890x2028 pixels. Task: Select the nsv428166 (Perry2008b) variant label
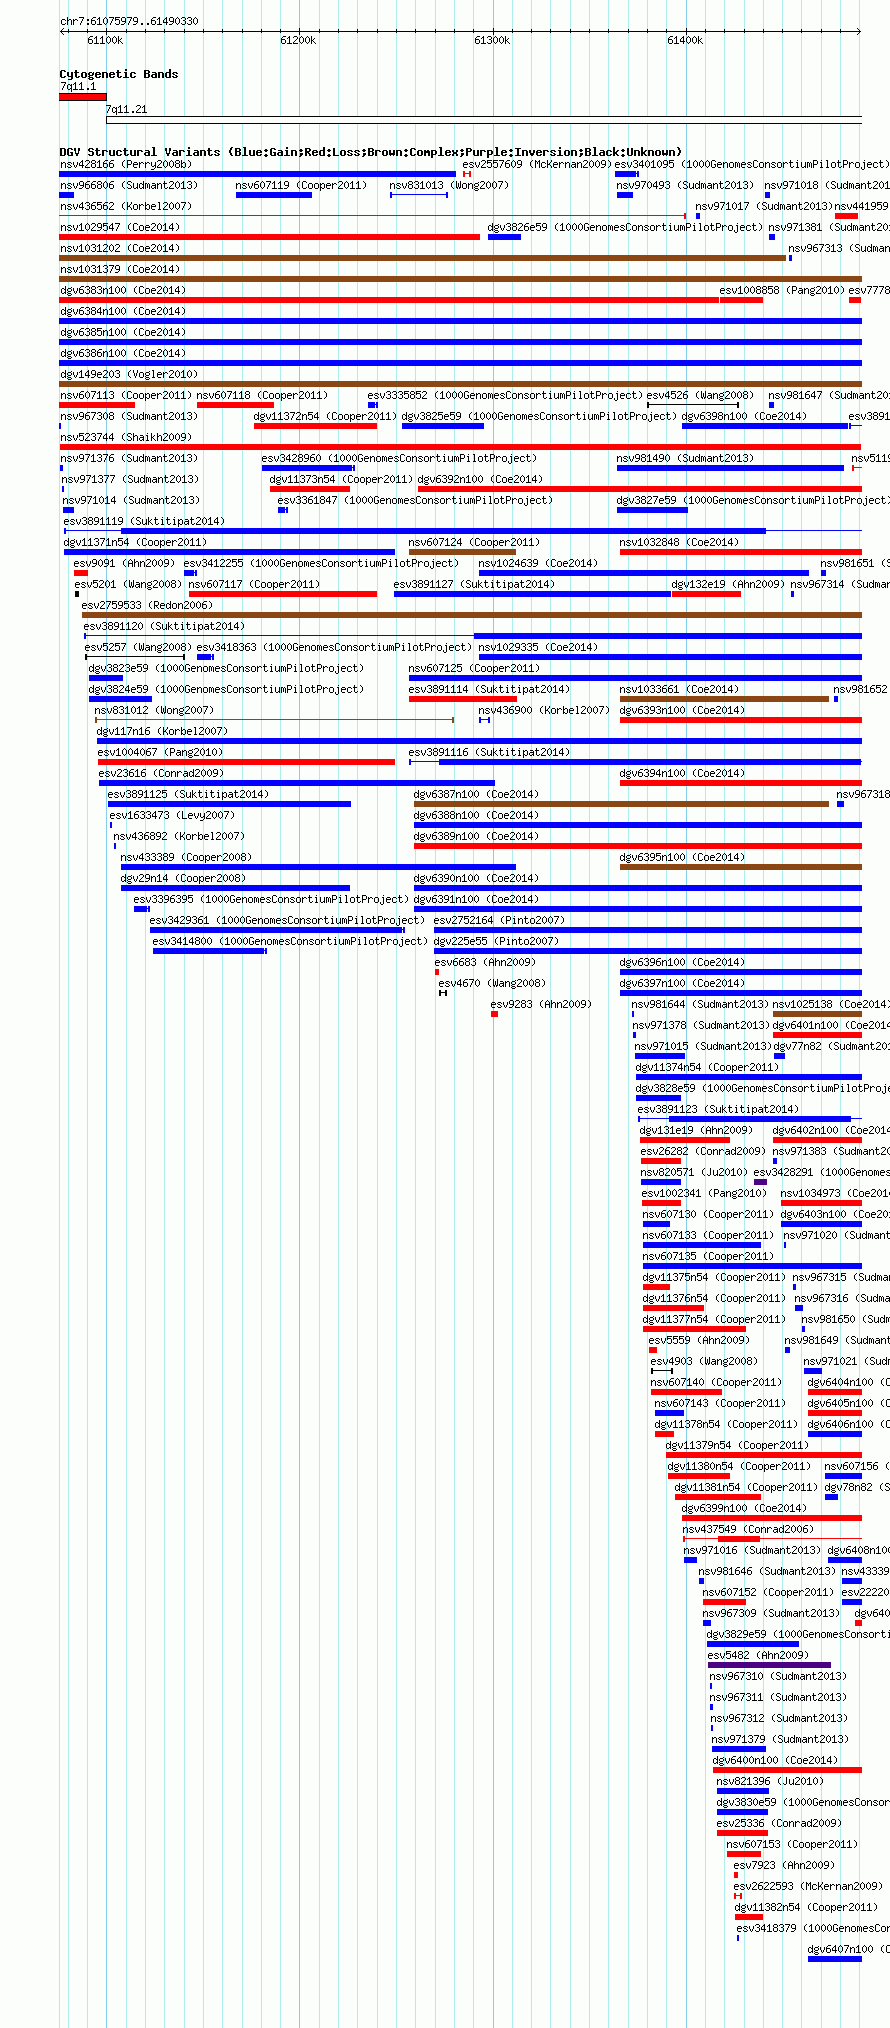(x=126, y=164)
